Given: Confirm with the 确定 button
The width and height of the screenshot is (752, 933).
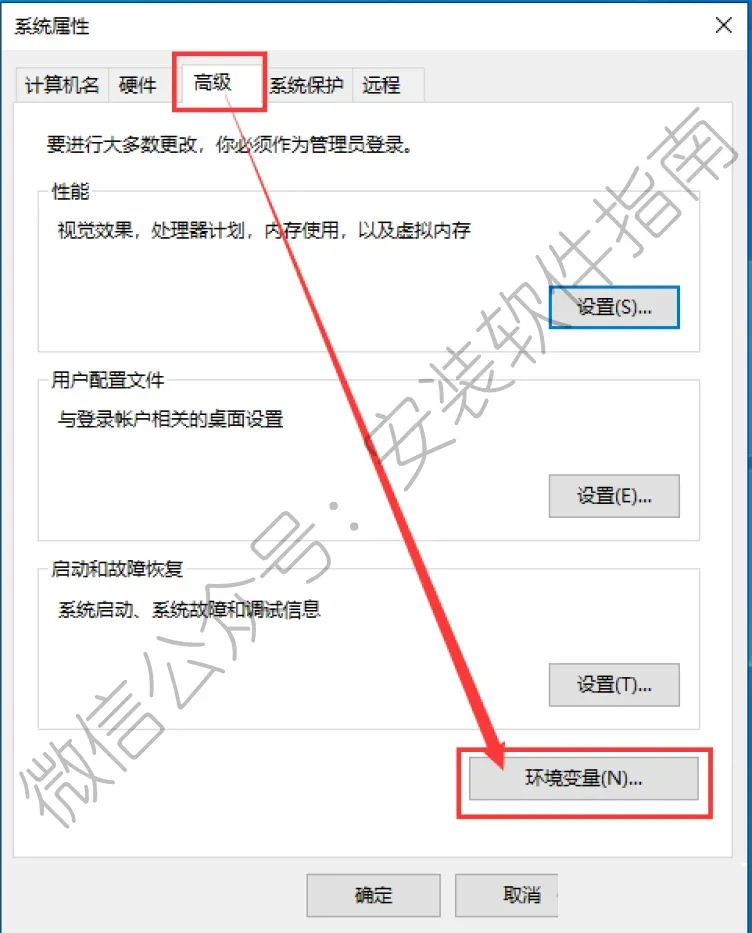Looking at the screenshot, I should coord(374,895).
